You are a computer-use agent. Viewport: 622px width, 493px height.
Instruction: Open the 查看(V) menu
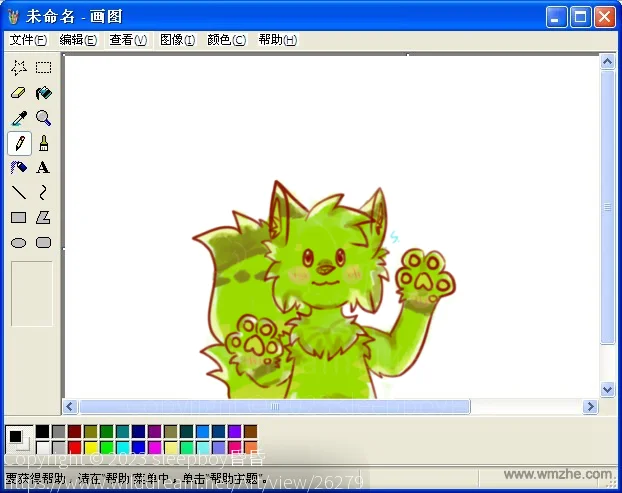point(128,40)
